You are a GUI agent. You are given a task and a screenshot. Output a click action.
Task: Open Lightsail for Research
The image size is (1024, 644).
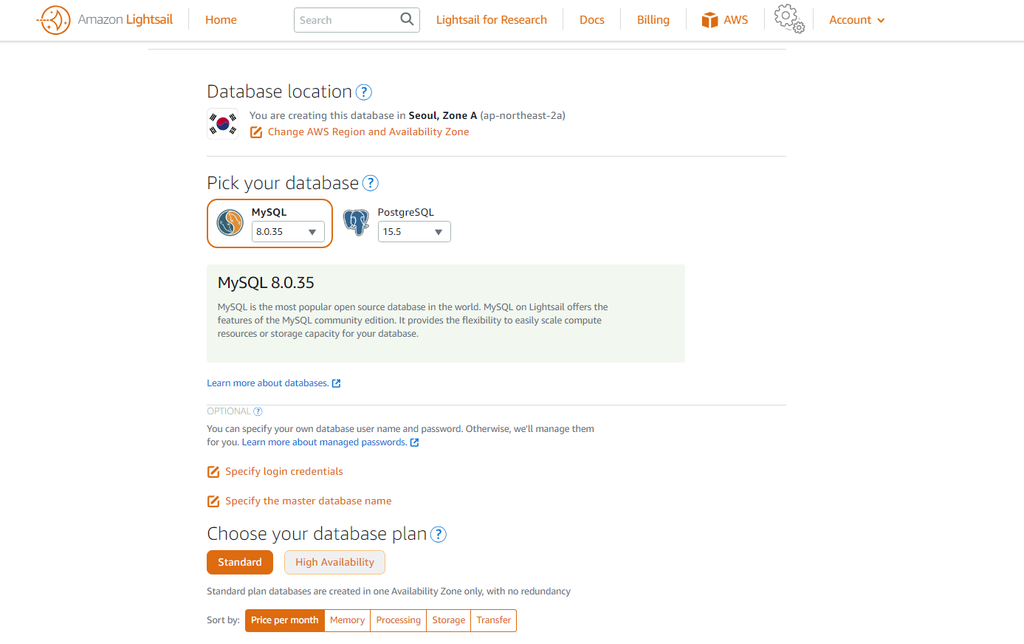click(x=491, y=20)
